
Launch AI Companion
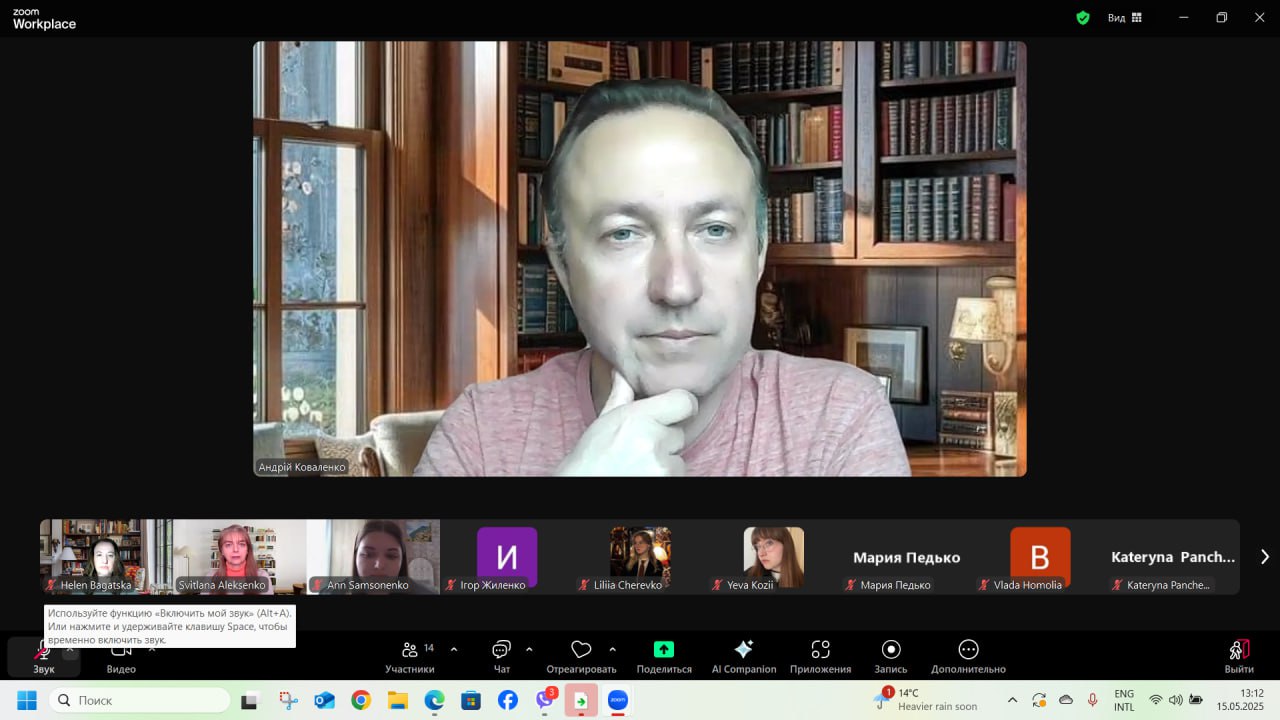click(x=743, y=657)
